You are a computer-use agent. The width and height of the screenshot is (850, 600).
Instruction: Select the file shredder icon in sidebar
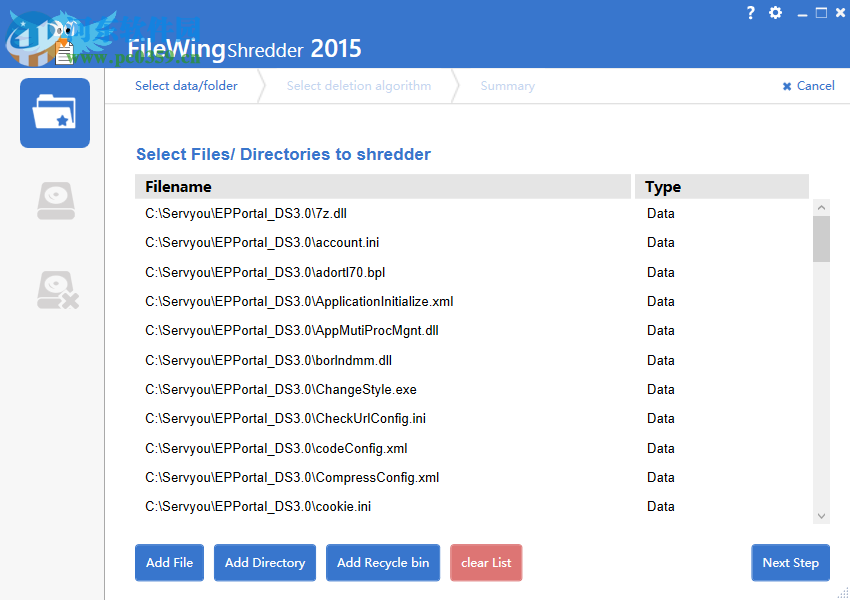click(x=54, y=112)
